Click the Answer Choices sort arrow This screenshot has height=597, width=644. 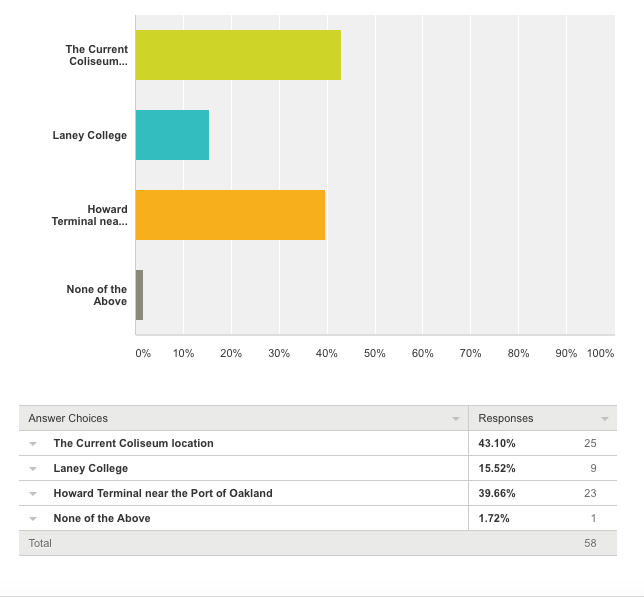(x=456, y=419)
